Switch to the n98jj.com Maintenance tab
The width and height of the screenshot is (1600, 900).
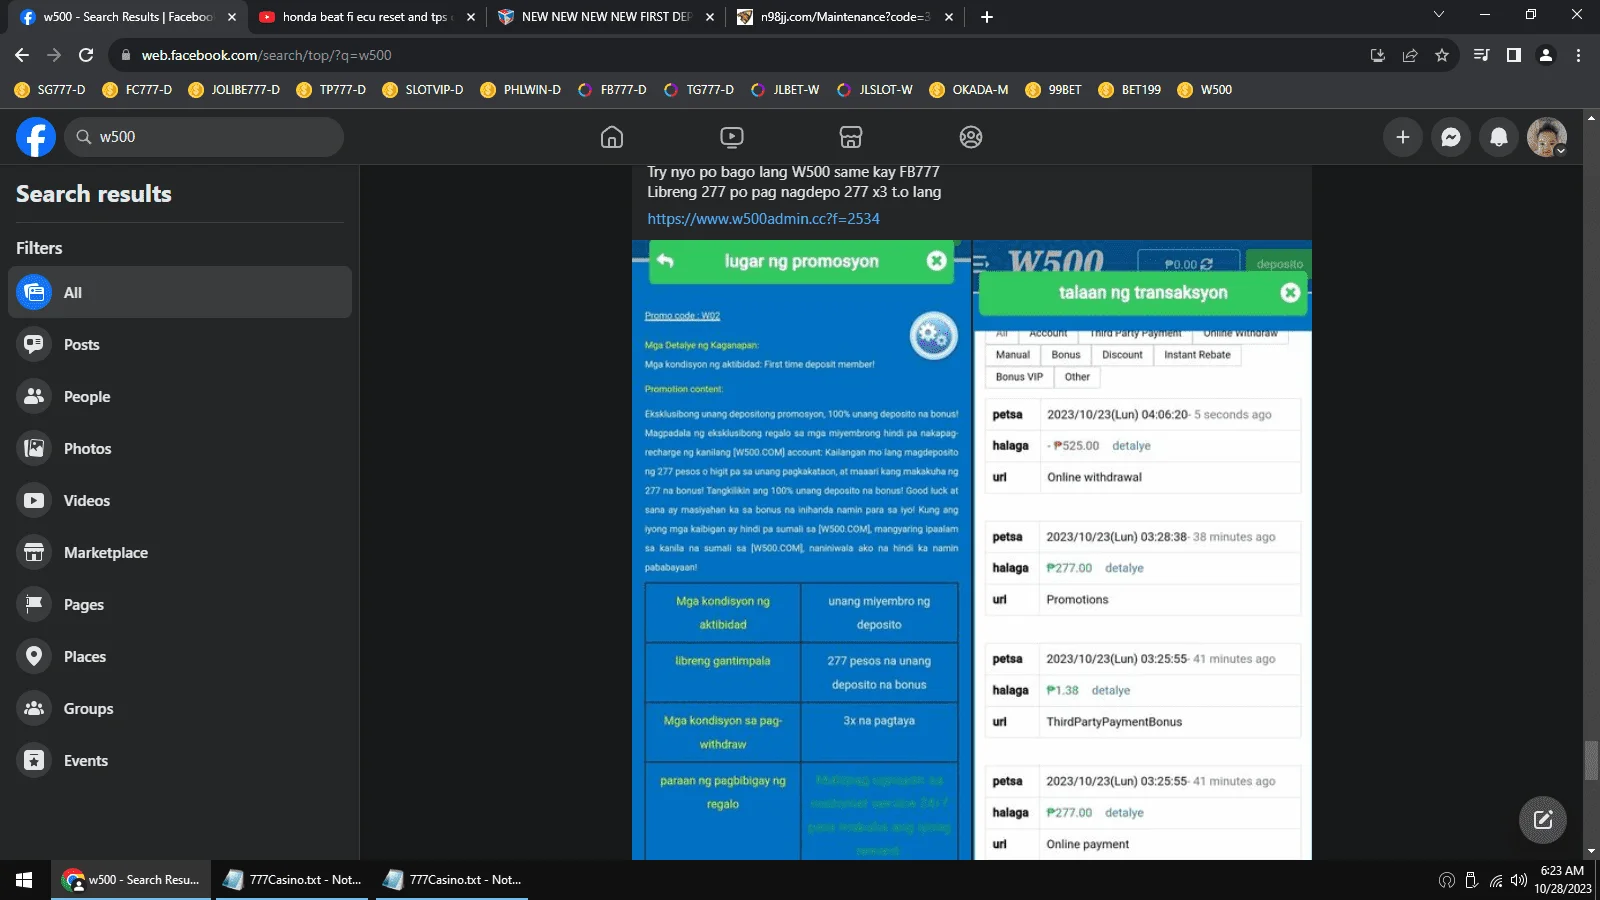pos(845,16)
